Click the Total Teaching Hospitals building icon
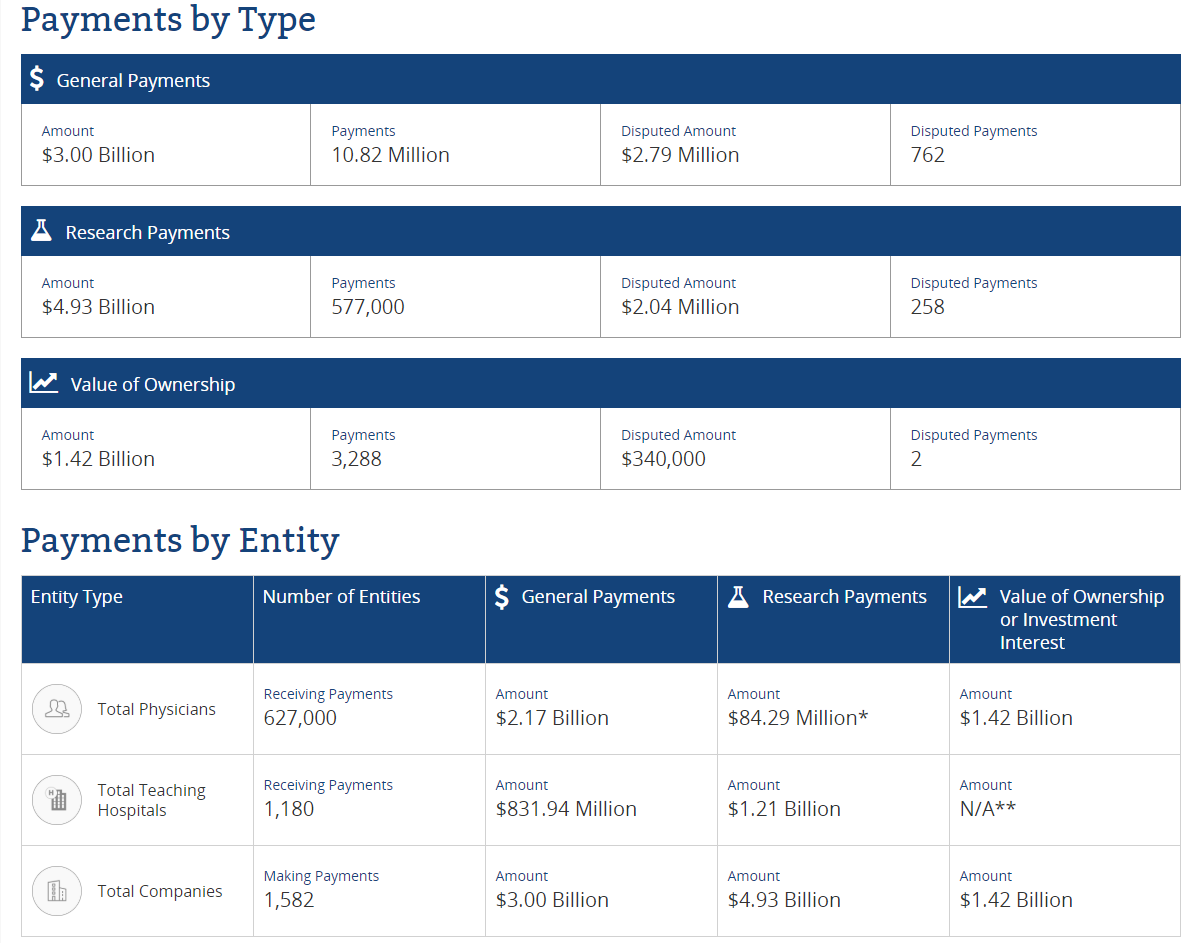This screenshot has width=1186, height=943. pos(57,800)
